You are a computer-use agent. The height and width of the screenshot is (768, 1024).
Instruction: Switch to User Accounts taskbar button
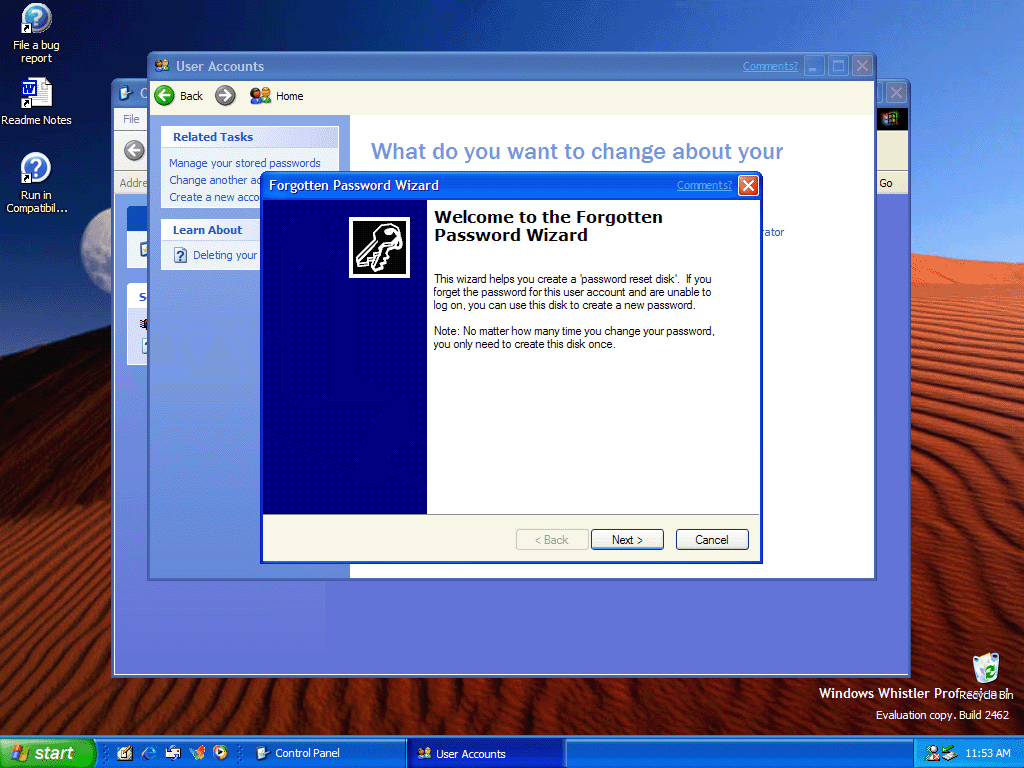(487, 753)
